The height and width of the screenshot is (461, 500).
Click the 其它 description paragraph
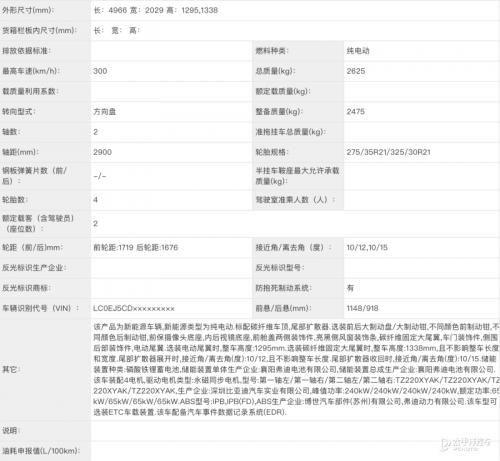pyautogui.click(x=296, y=369)
